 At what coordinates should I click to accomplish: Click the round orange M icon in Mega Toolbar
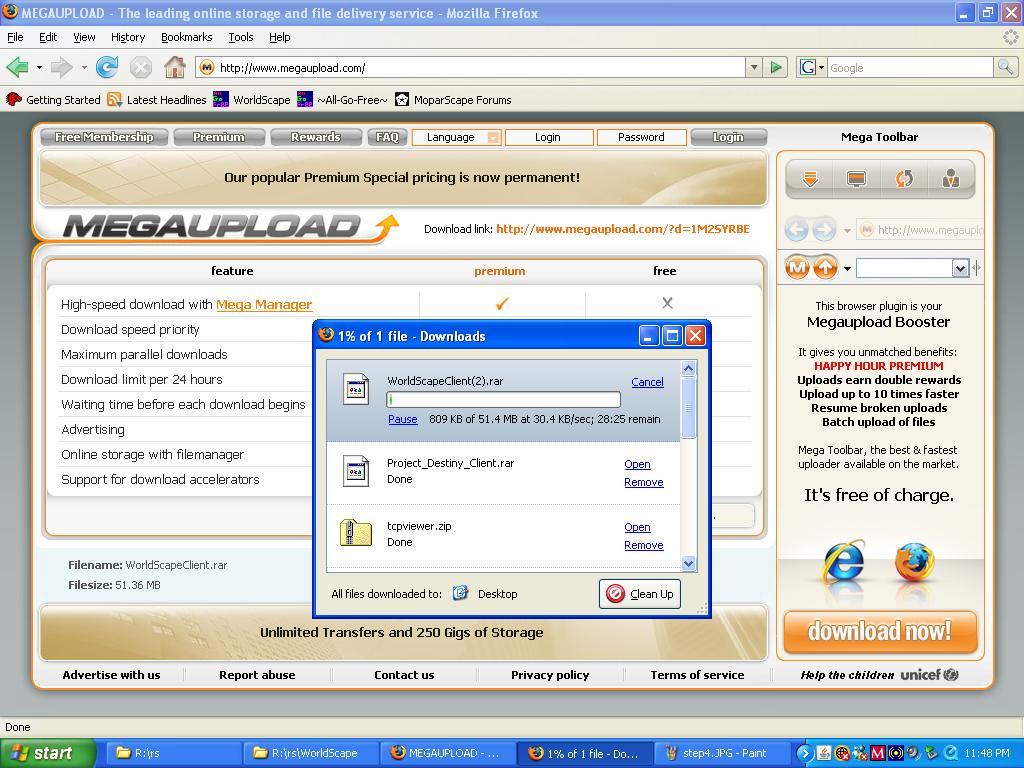(x=797, y=267)
